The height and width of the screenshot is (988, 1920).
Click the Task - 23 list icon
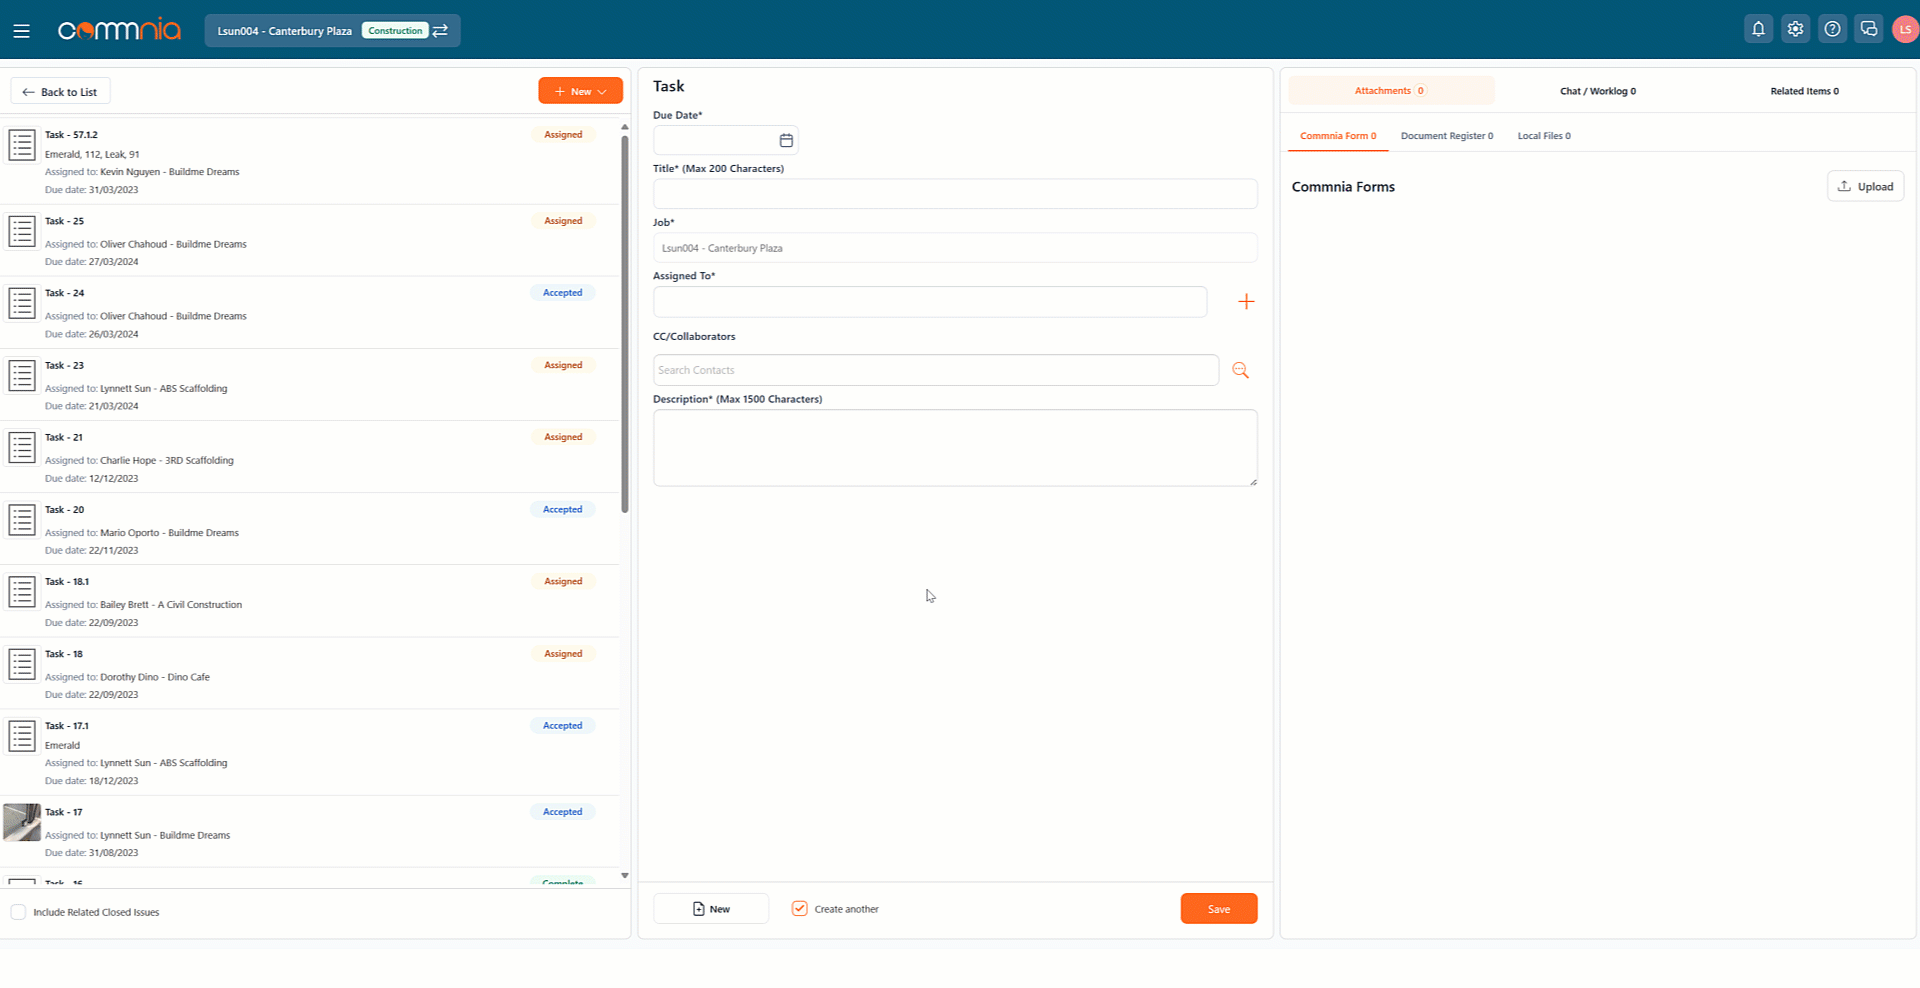[22, 375]
